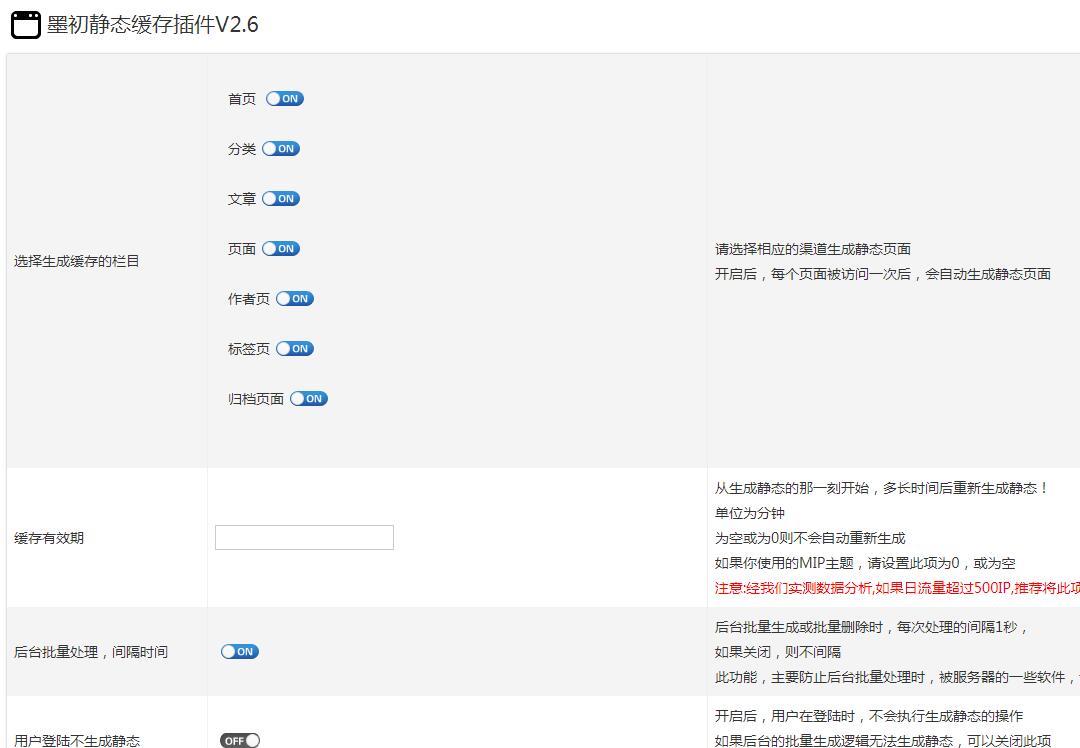Click the 缓存有效期 input field

[303, 537]
